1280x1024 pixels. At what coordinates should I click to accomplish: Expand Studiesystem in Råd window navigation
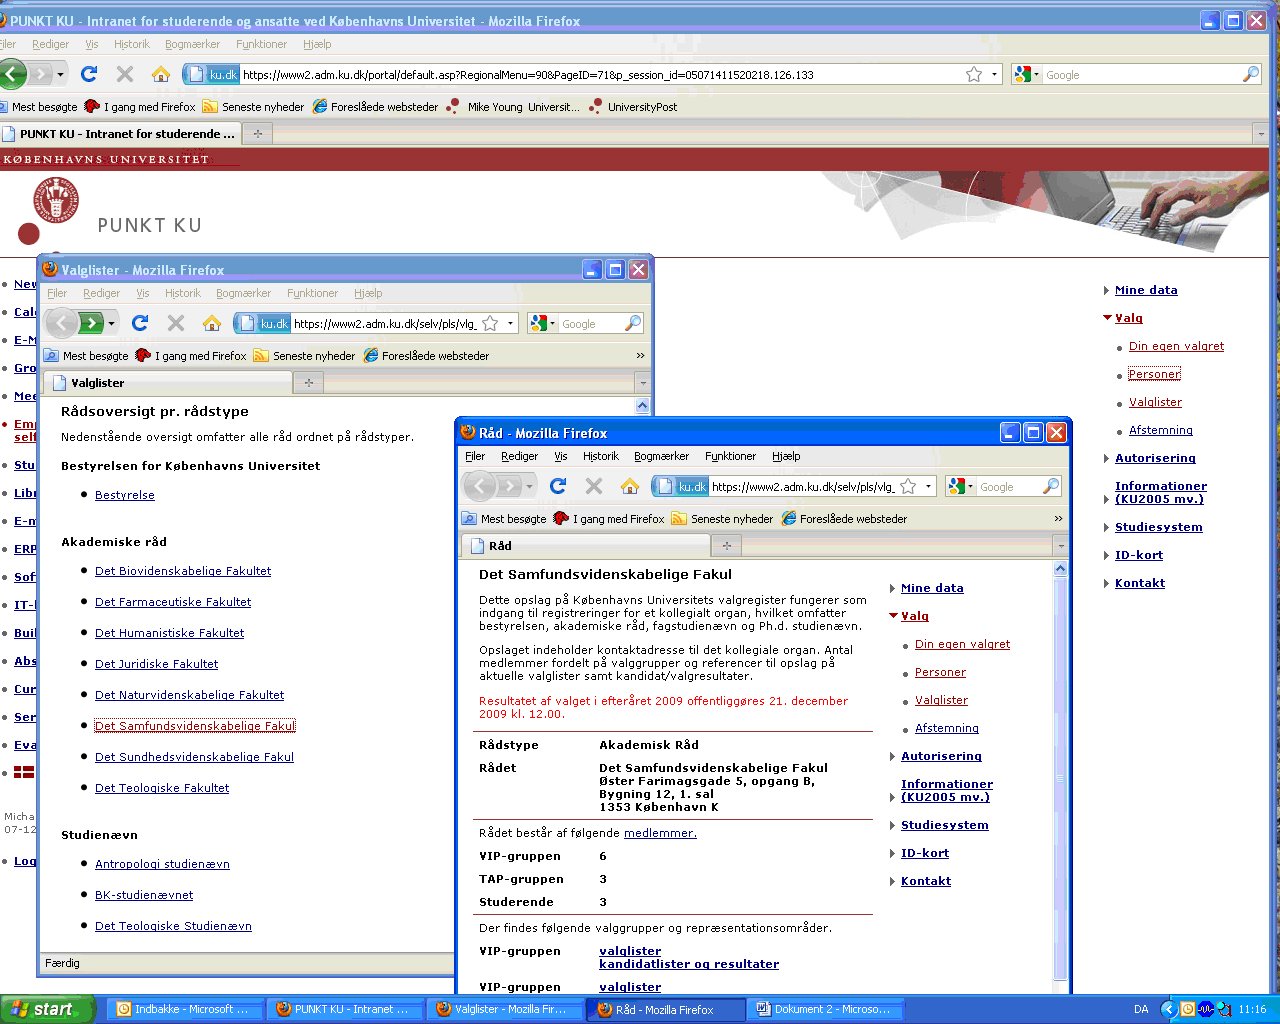click(893, 825)
